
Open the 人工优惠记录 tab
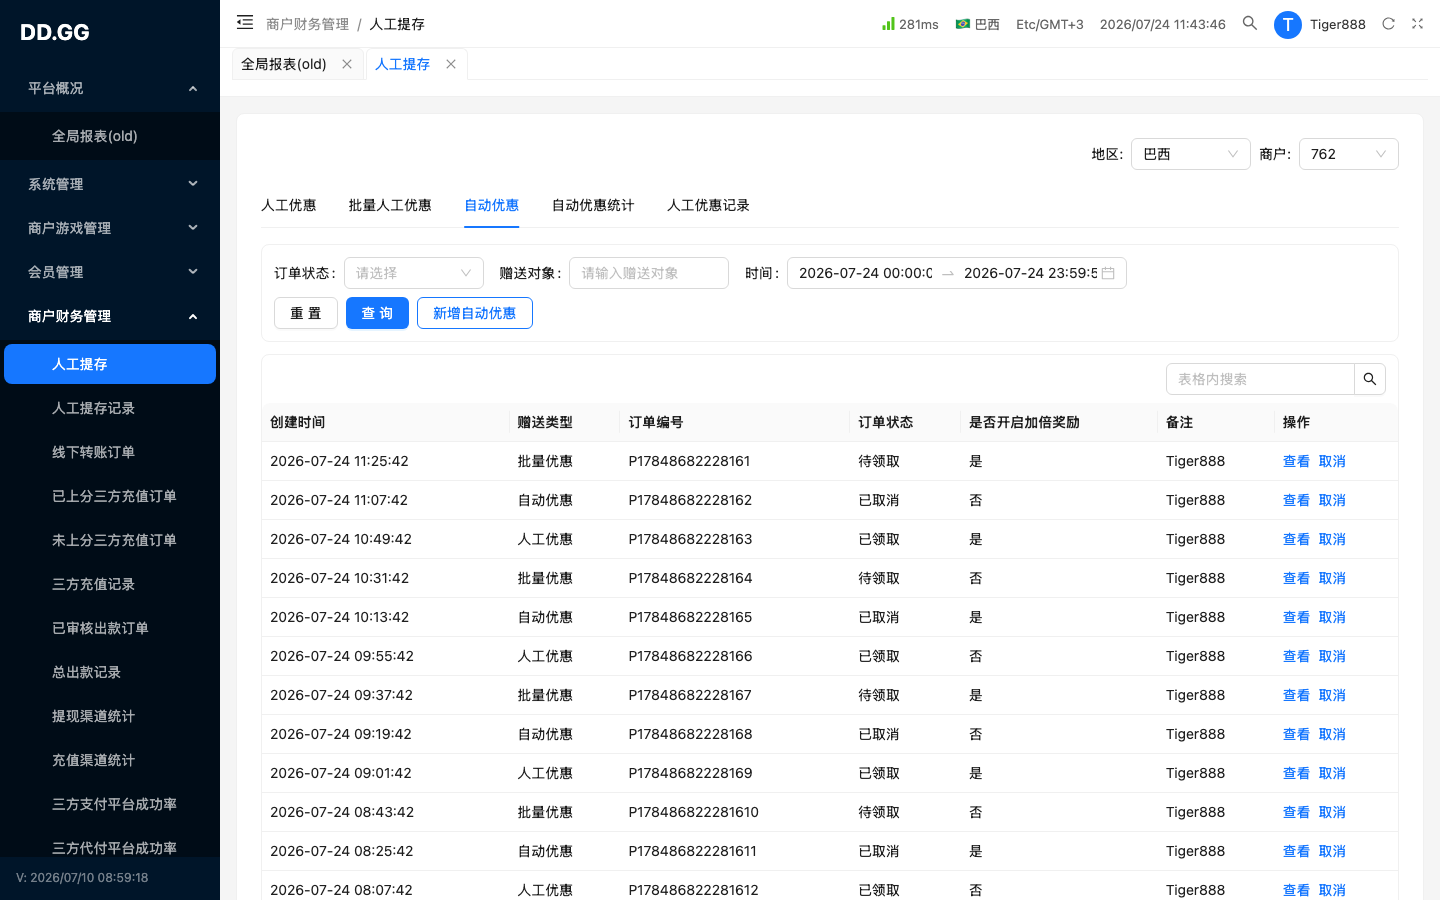point(708,205)
